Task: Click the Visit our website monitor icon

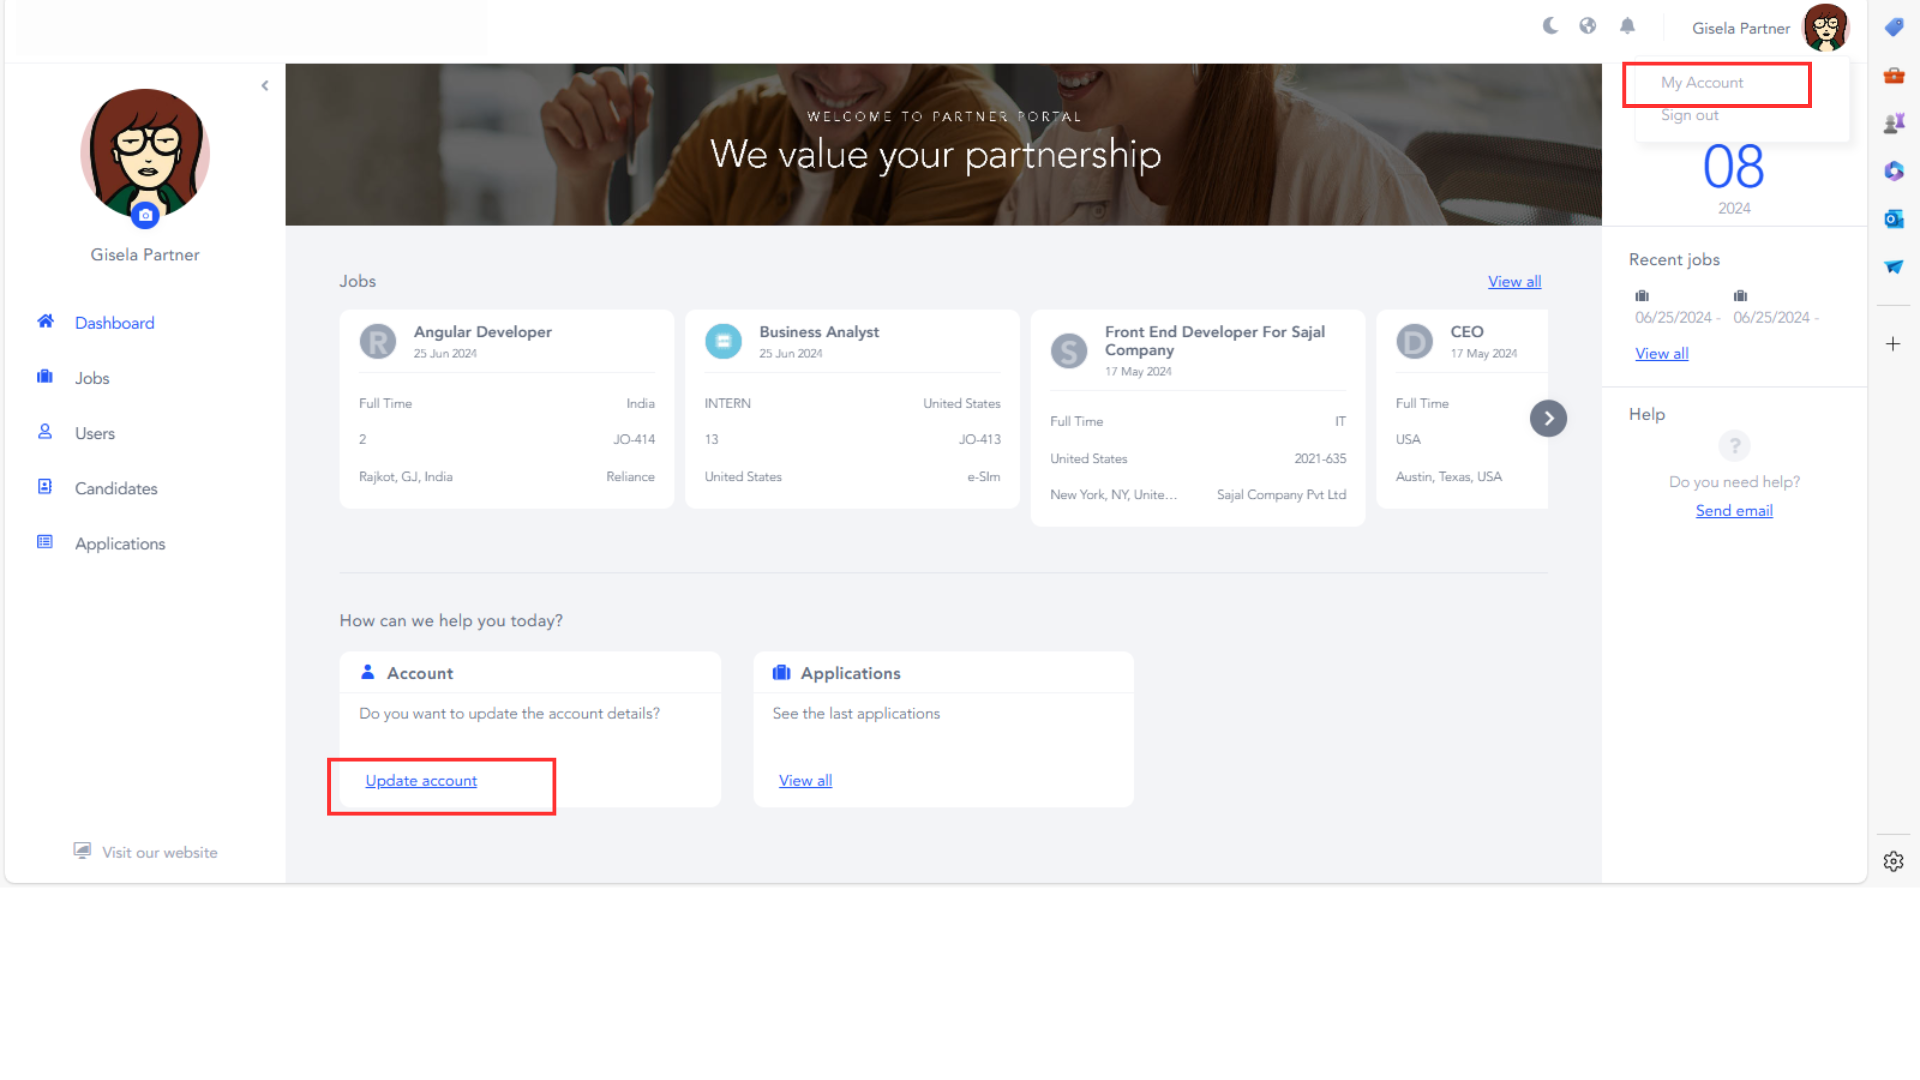Action: pos(82,850)
